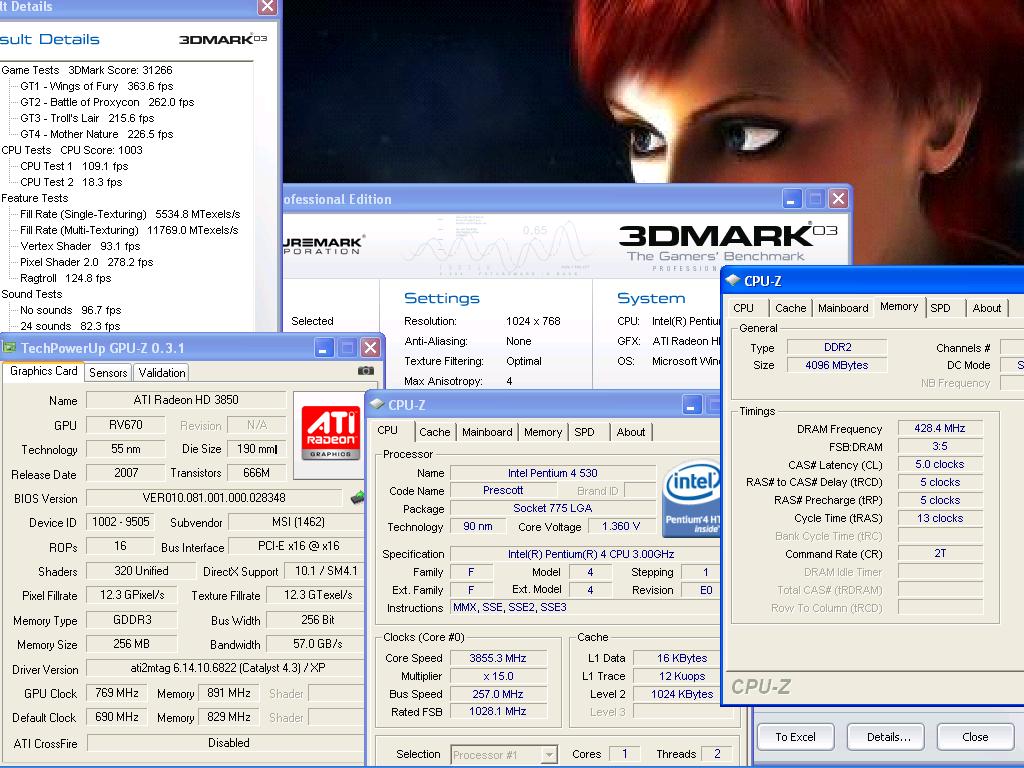Image resolution: width=1024 pixels, height=768 pixels.
Task: Open SPD tab in CPU-Z Memory window
Action: click(x=940, y=308)
